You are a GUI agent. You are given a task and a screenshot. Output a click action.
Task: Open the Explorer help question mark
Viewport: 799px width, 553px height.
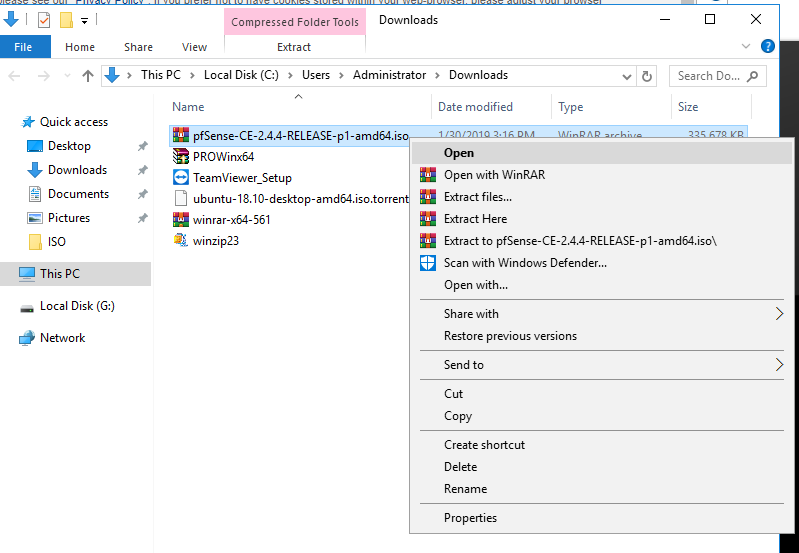click(767, 46)
